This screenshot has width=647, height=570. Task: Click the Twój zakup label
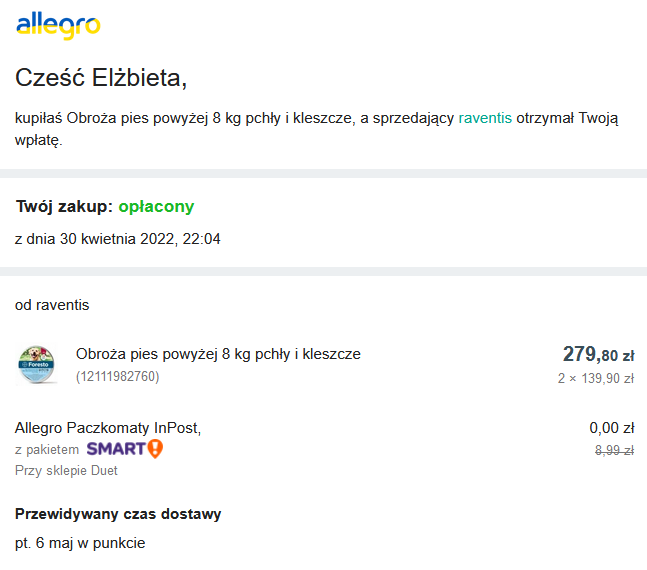64,206
